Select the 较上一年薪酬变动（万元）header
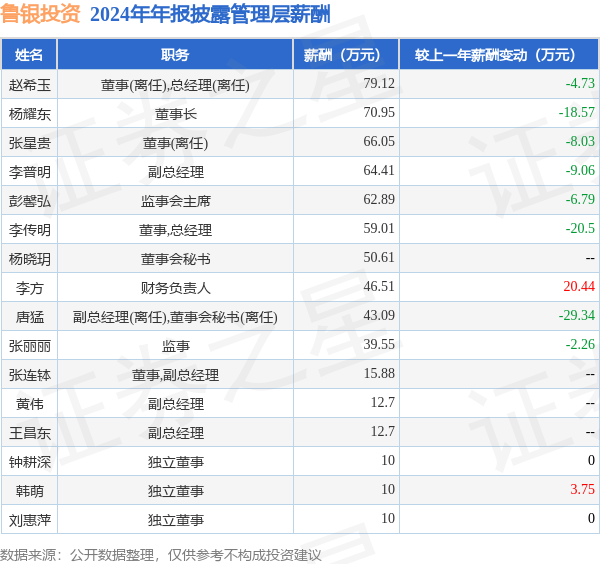Viewport: 600px width, 564px height. coord(499,55)
